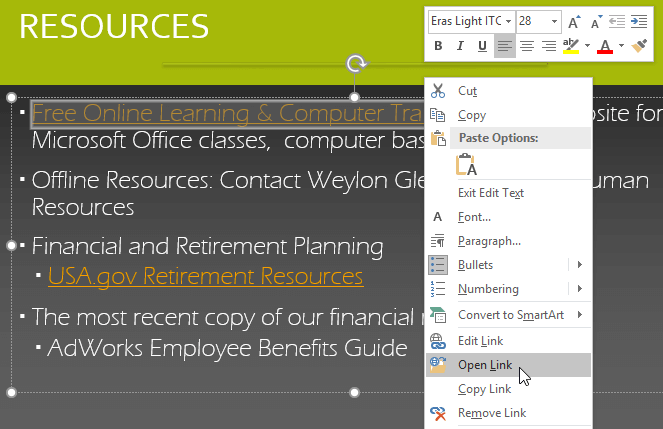Center align the text
The height and width of the screenshot is (429, 663).
[x=527, y=46]
